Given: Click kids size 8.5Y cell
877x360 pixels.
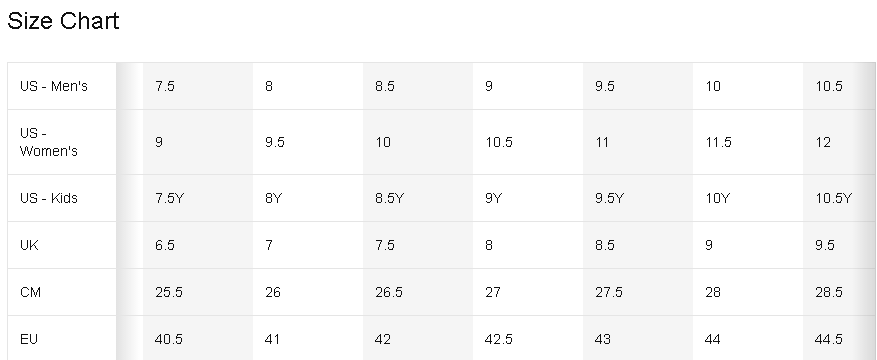Looking at the screenshot, I should coord(418,198).
